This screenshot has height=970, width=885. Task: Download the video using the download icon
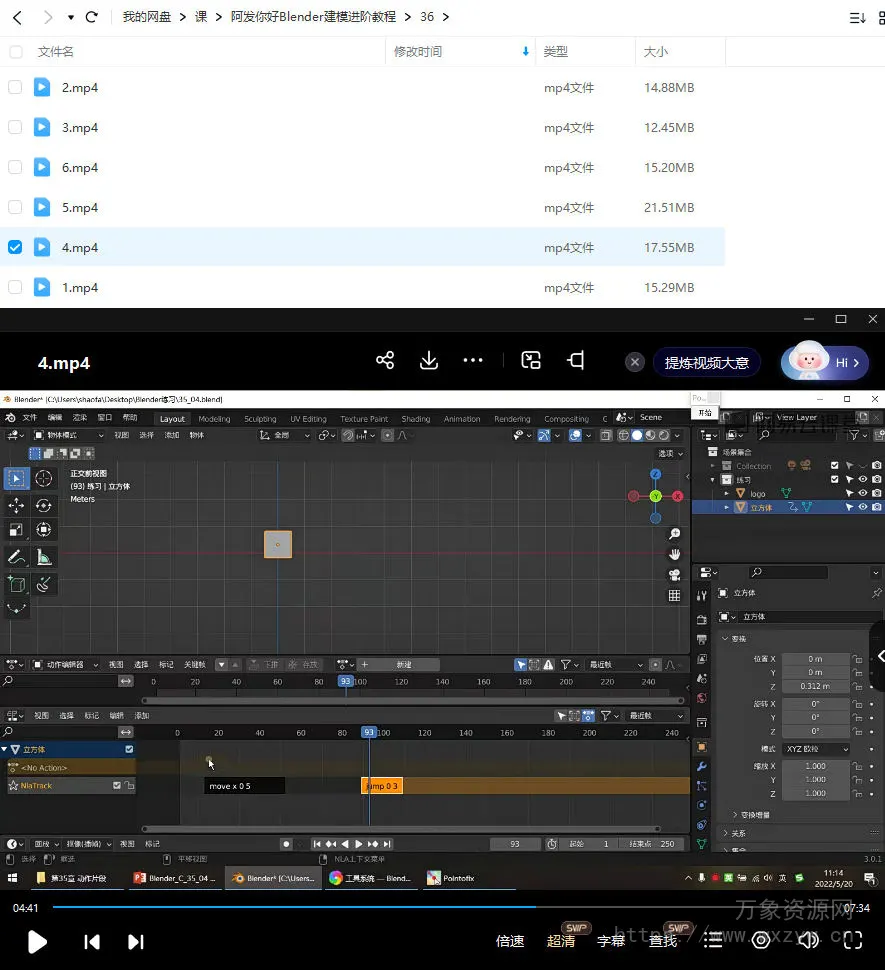[x=429, y=361]
